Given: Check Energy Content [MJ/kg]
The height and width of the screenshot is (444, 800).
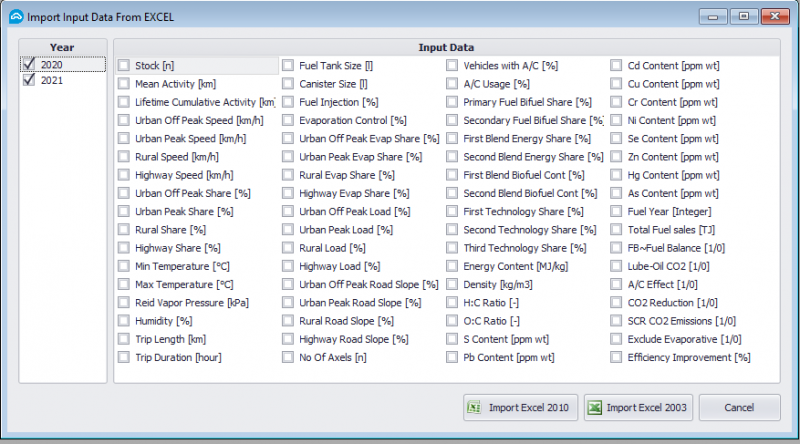Looking at the screenshot, I should coord(452,266).
